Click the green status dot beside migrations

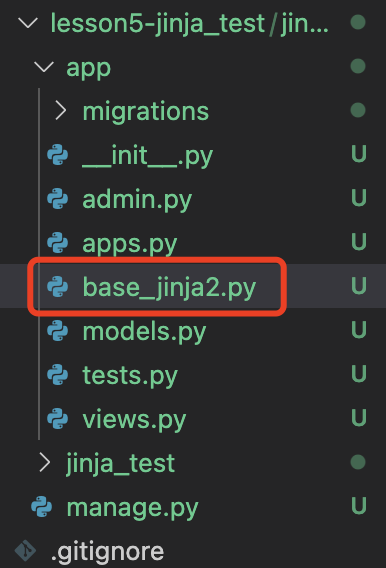358,110
